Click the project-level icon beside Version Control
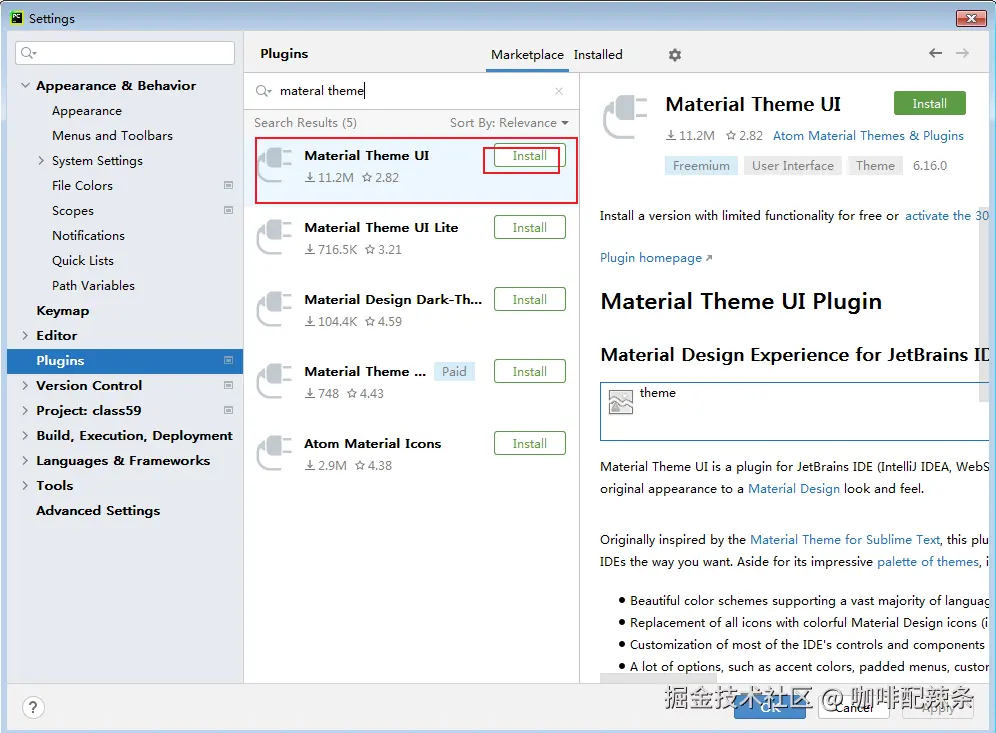This screenshot has height=733, width=996. 228,385
